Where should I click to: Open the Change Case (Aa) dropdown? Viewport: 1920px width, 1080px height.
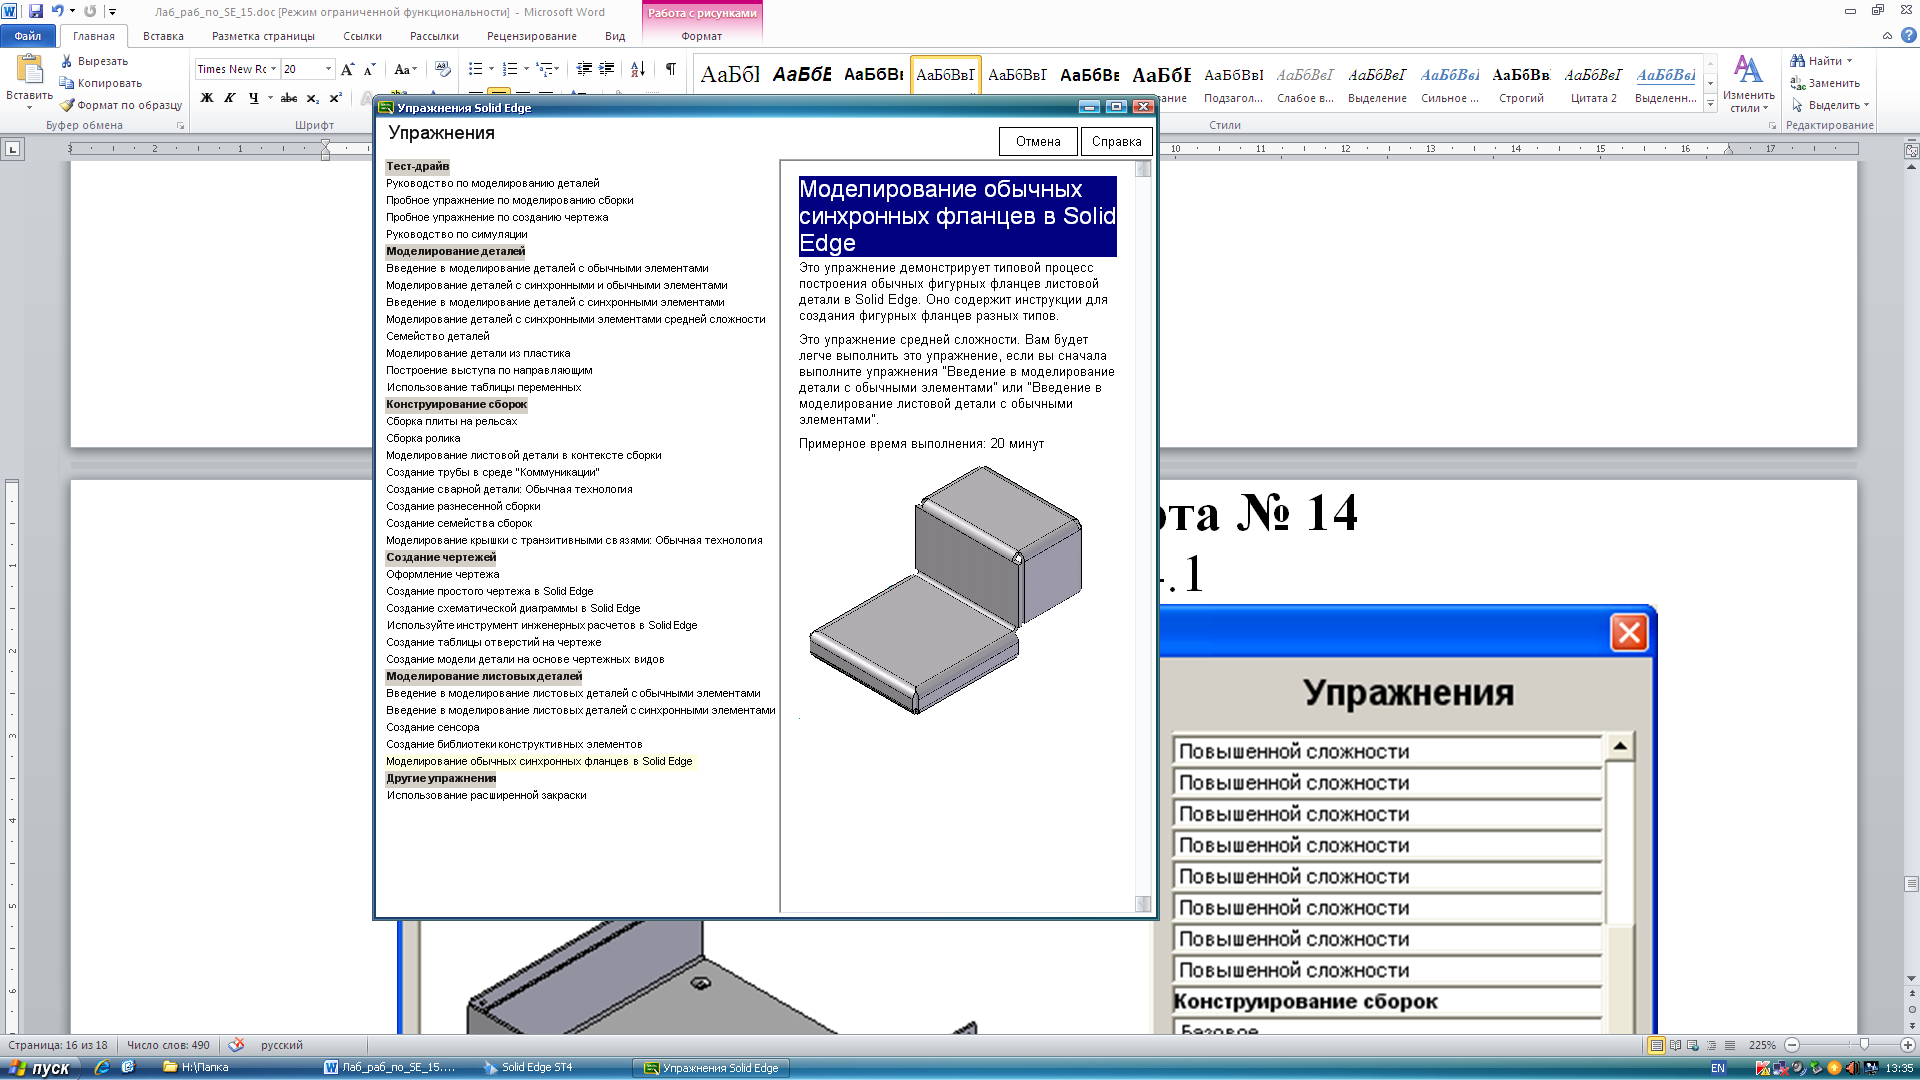(x=405, y=69)
